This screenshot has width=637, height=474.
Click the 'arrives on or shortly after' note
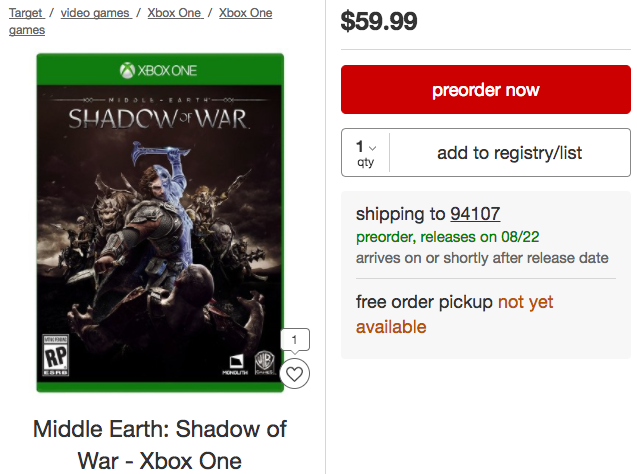tap(482, 257)
